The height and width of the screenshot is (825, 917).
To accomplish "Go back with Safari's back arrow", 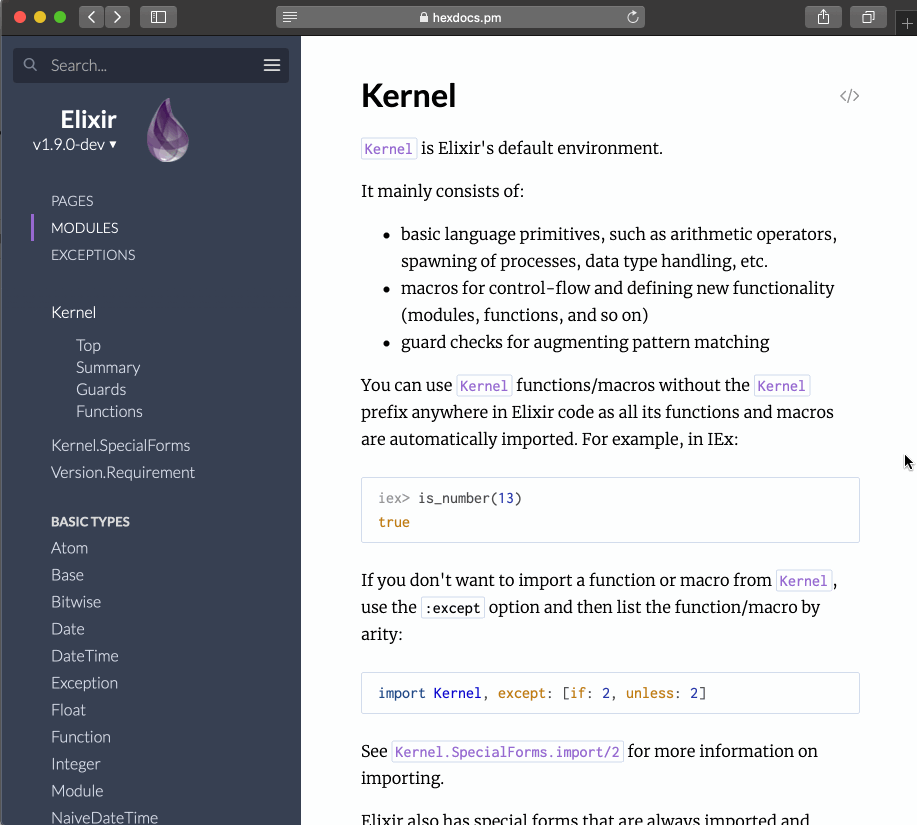I will click(92, 17).
